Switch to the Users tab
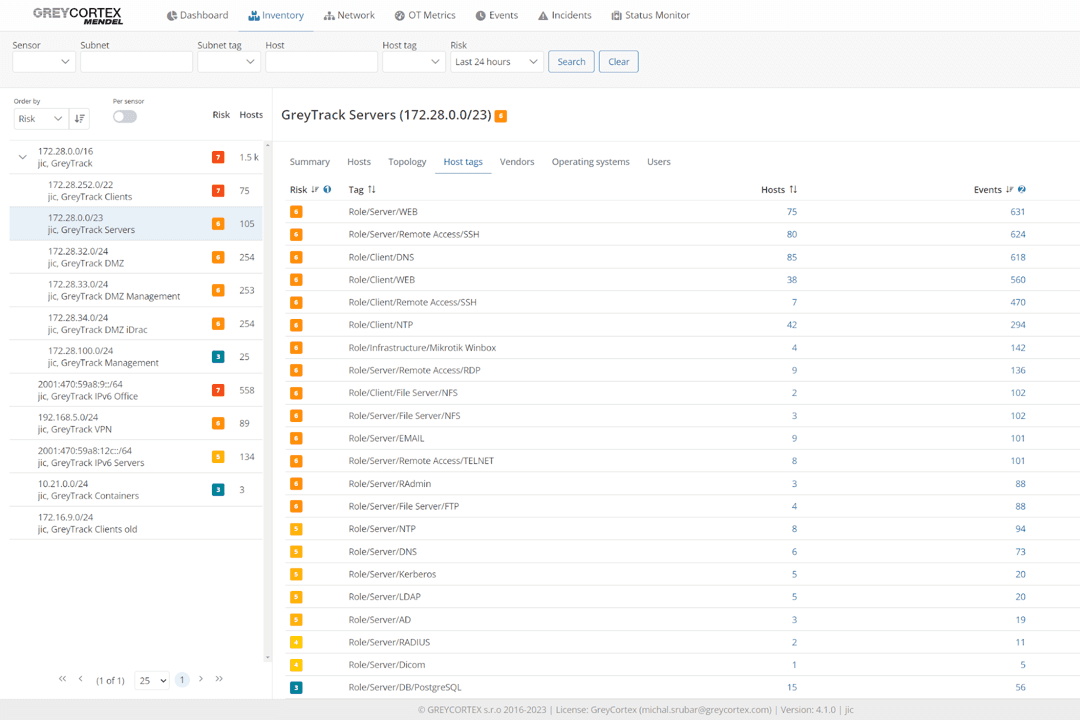 tap(658, 162)
